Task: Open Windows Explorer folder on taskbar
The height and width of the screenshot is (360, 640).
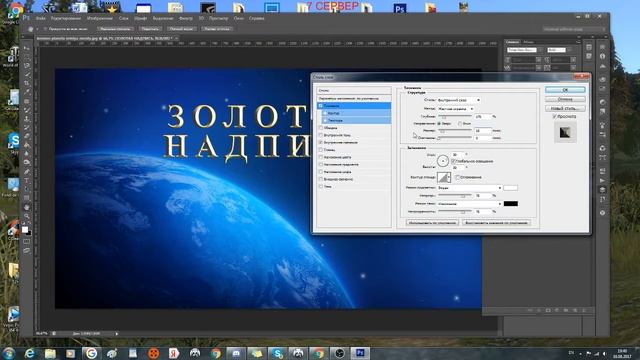Action: tap(50, 353)
